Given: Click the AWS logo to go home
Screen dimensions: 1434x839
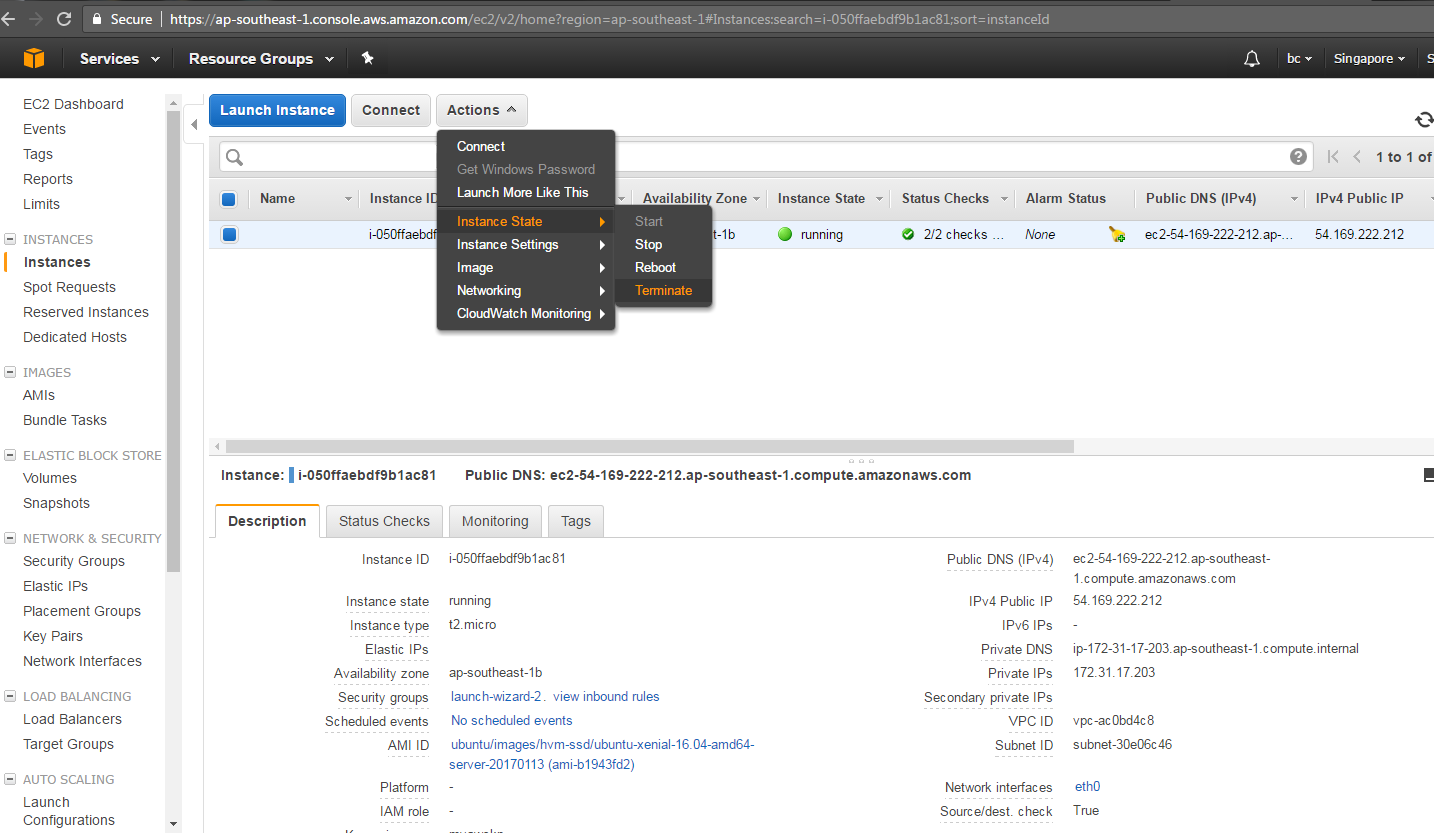Looking at the screenshot, I should (33, 58).
